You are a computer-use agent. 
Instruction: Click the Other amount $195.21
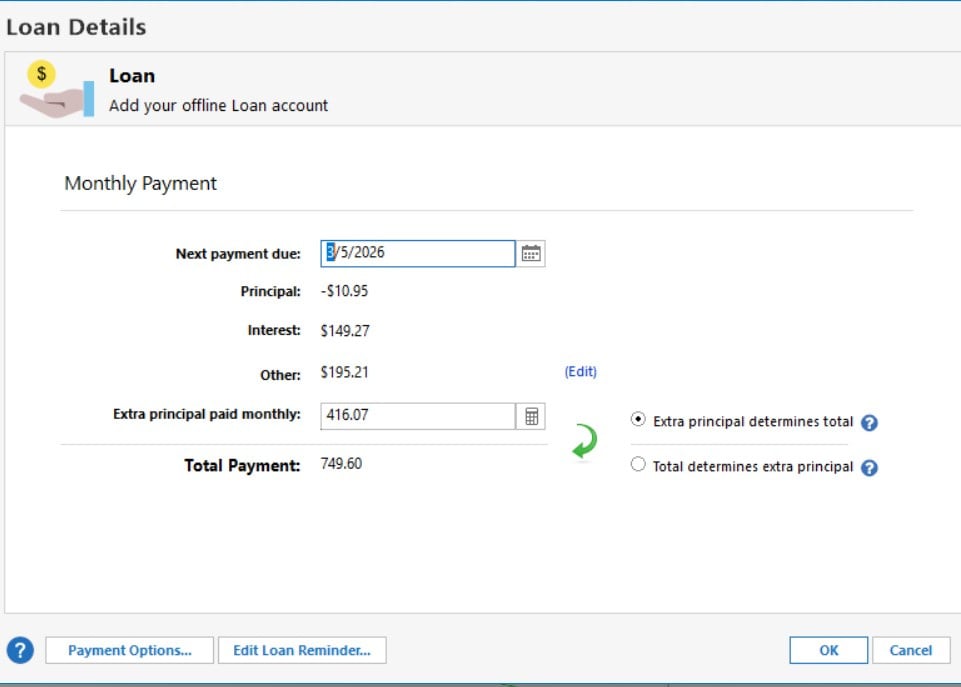coord(344,373)
